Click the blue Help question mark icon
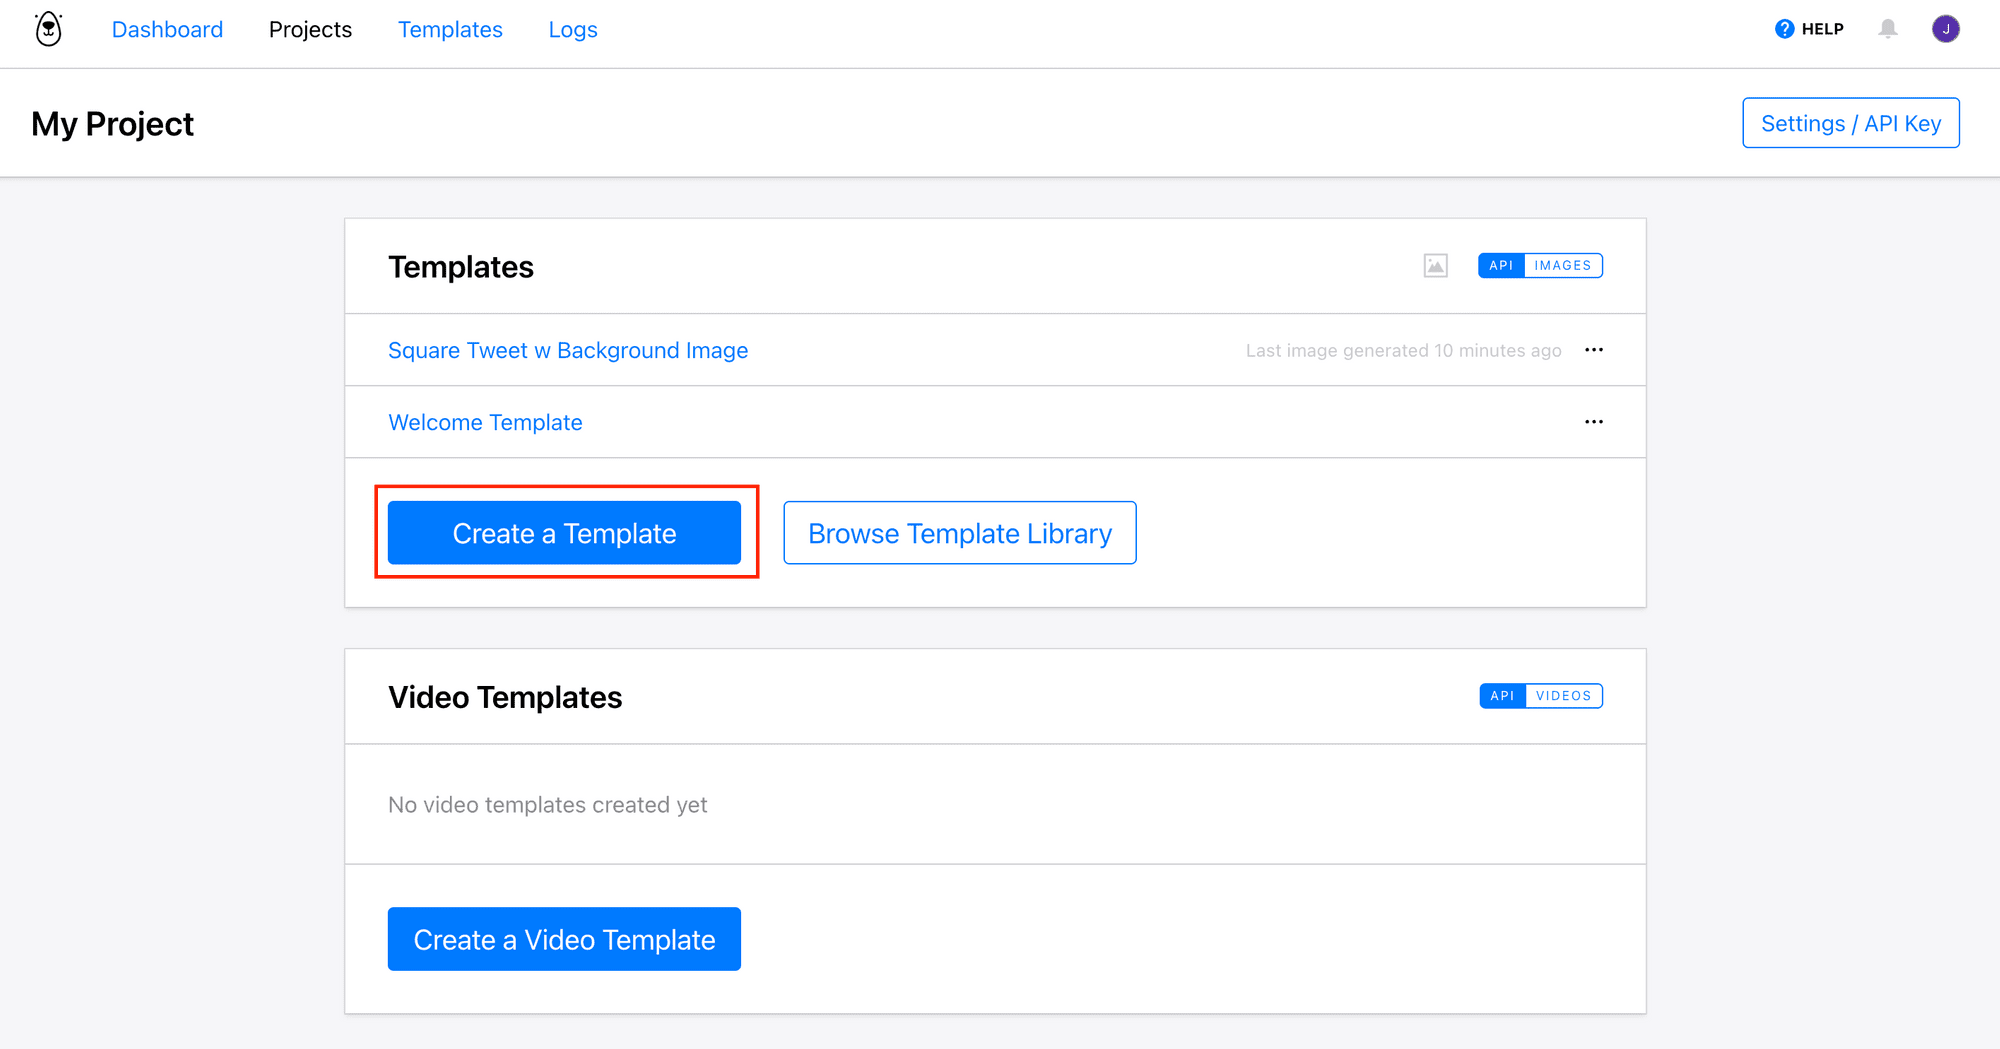The image size is (2000, 1049). pos(1784,29)
